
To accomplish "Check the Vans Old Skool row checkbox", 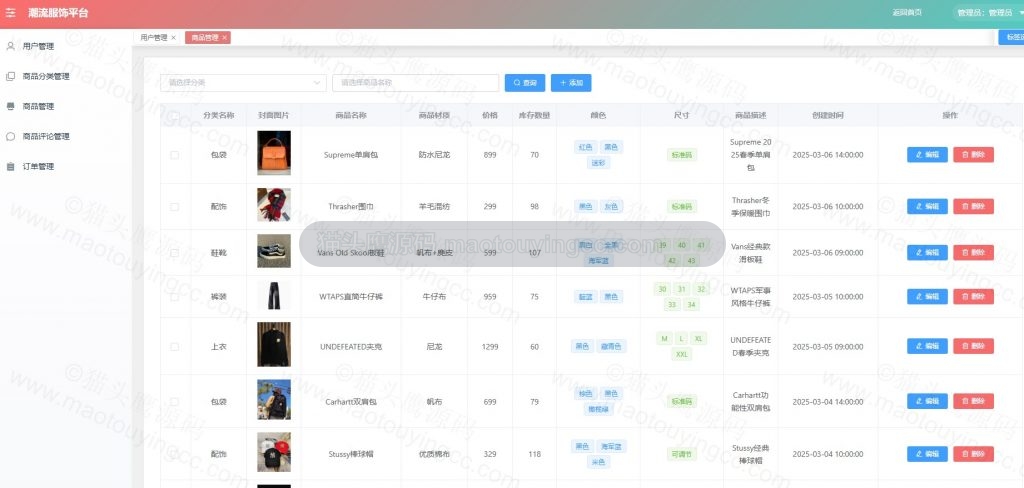I will point(174,252).
